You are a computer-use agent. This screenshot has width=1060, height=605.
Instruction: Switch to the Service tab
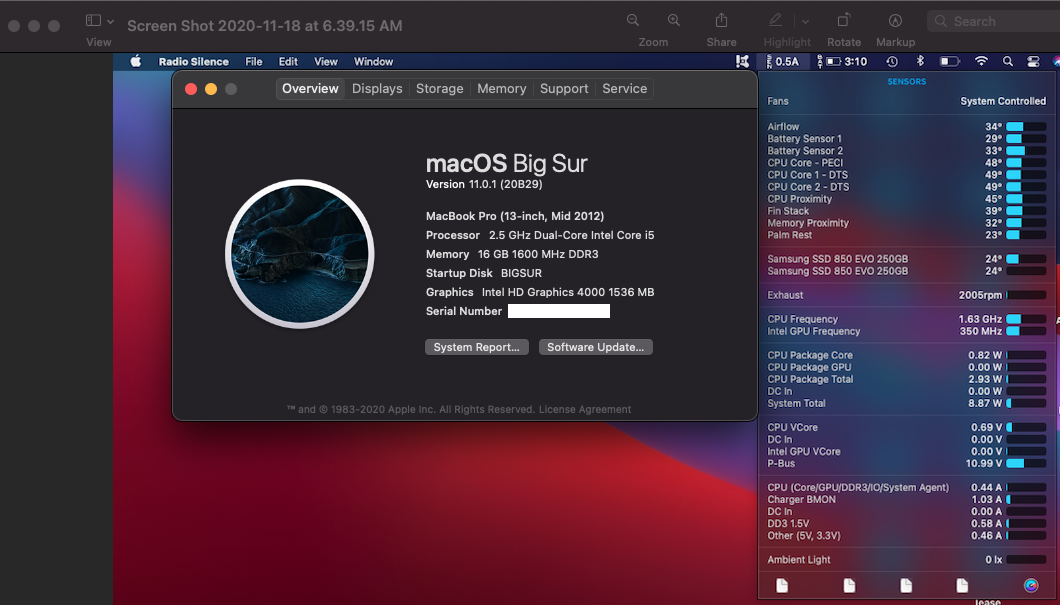click(625, 89)
